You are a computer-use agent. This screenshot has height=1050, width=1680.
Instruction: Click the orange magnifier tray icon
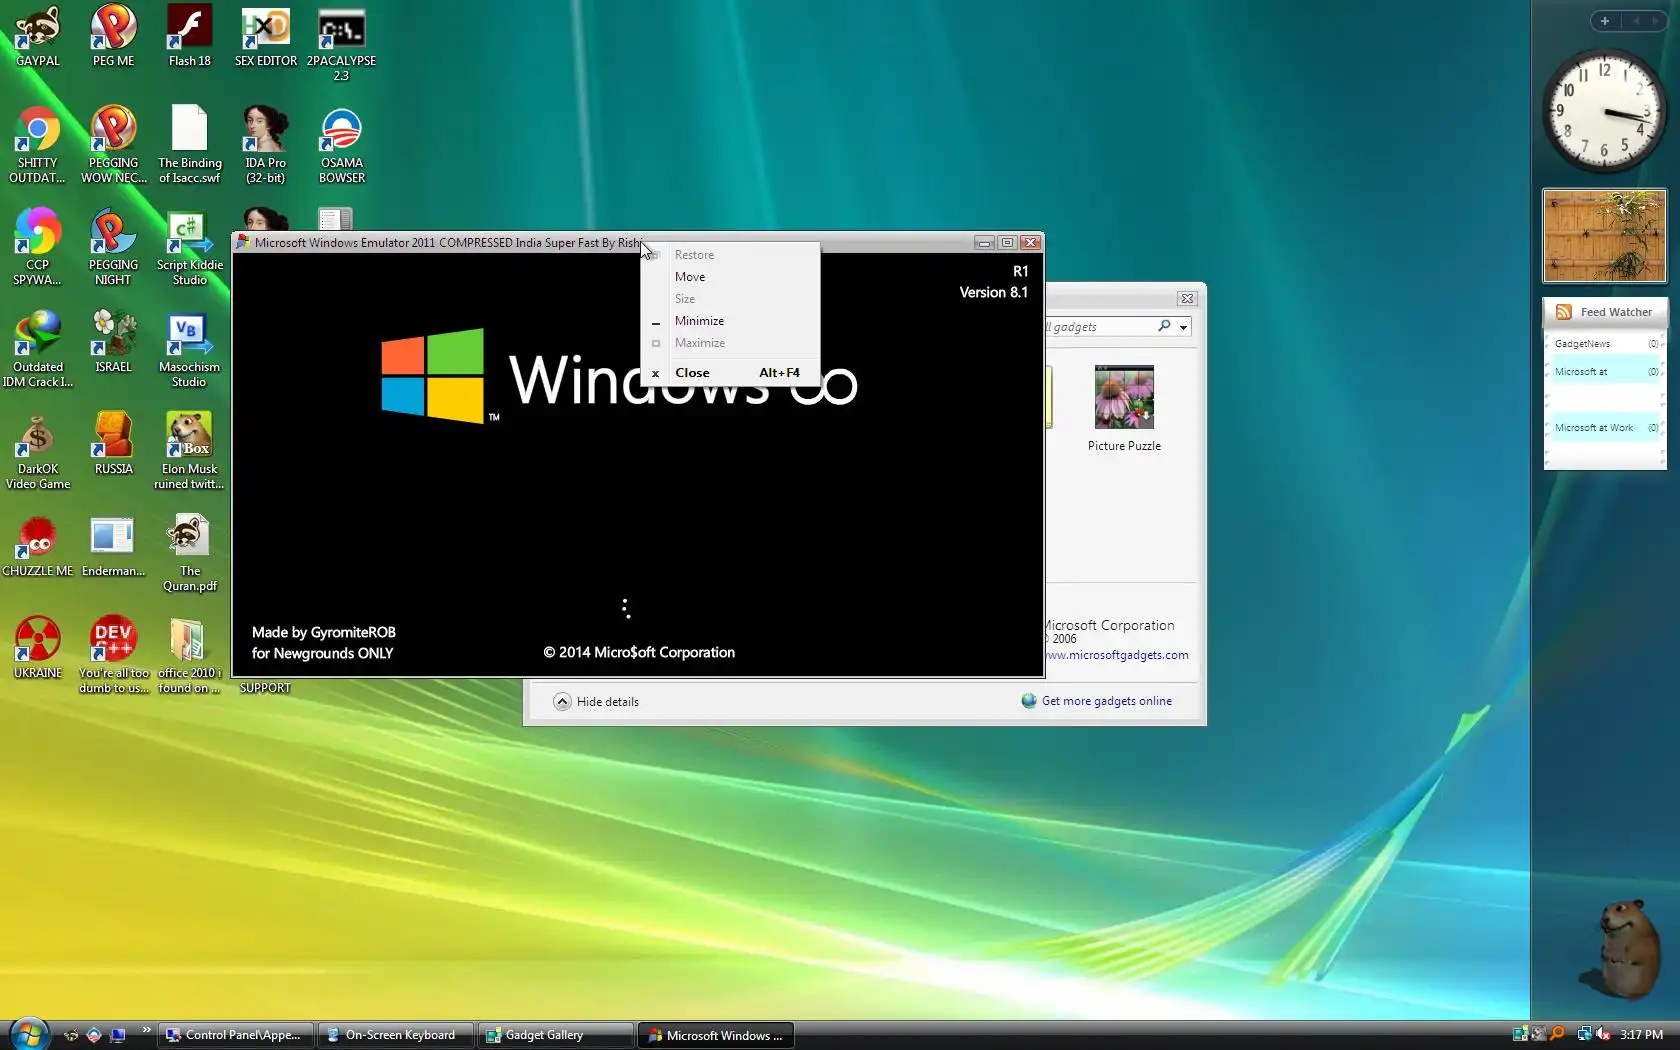point(1557,1034)
